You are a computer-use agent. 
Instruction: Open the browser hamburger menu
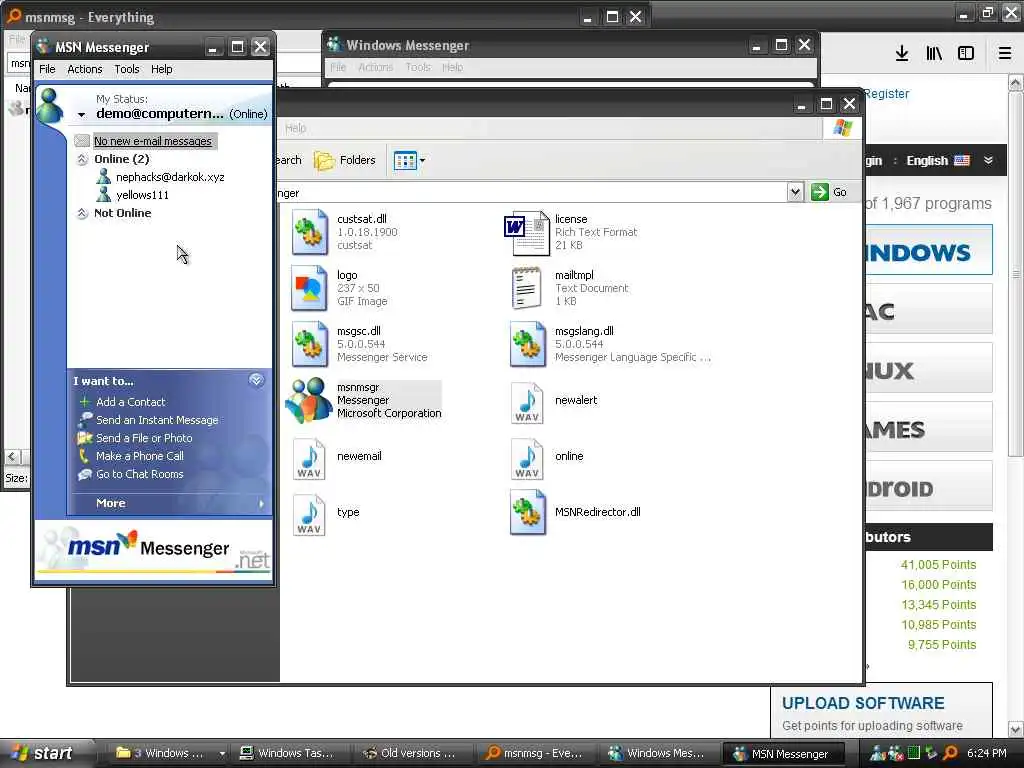[1005, 53]
